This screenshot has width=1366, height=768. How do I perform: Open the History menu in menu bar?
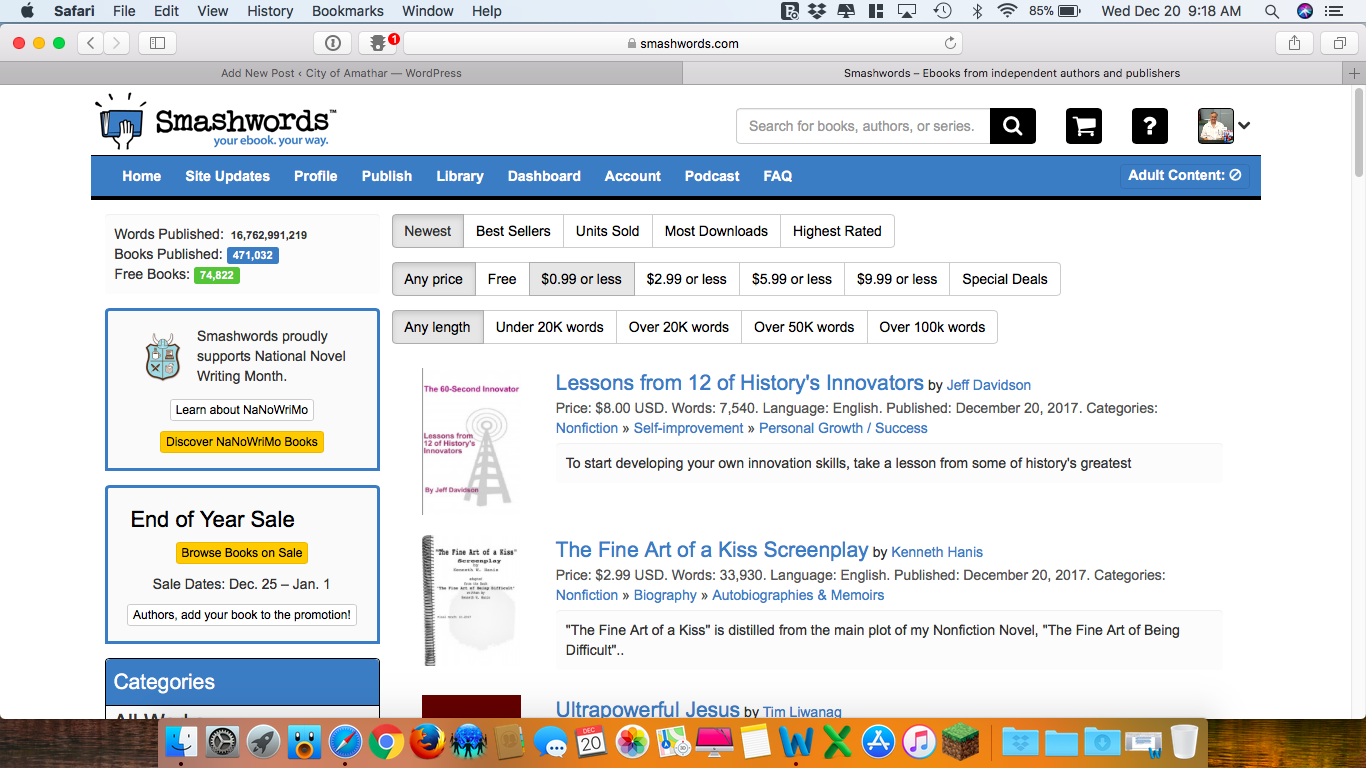coord(270,11)
